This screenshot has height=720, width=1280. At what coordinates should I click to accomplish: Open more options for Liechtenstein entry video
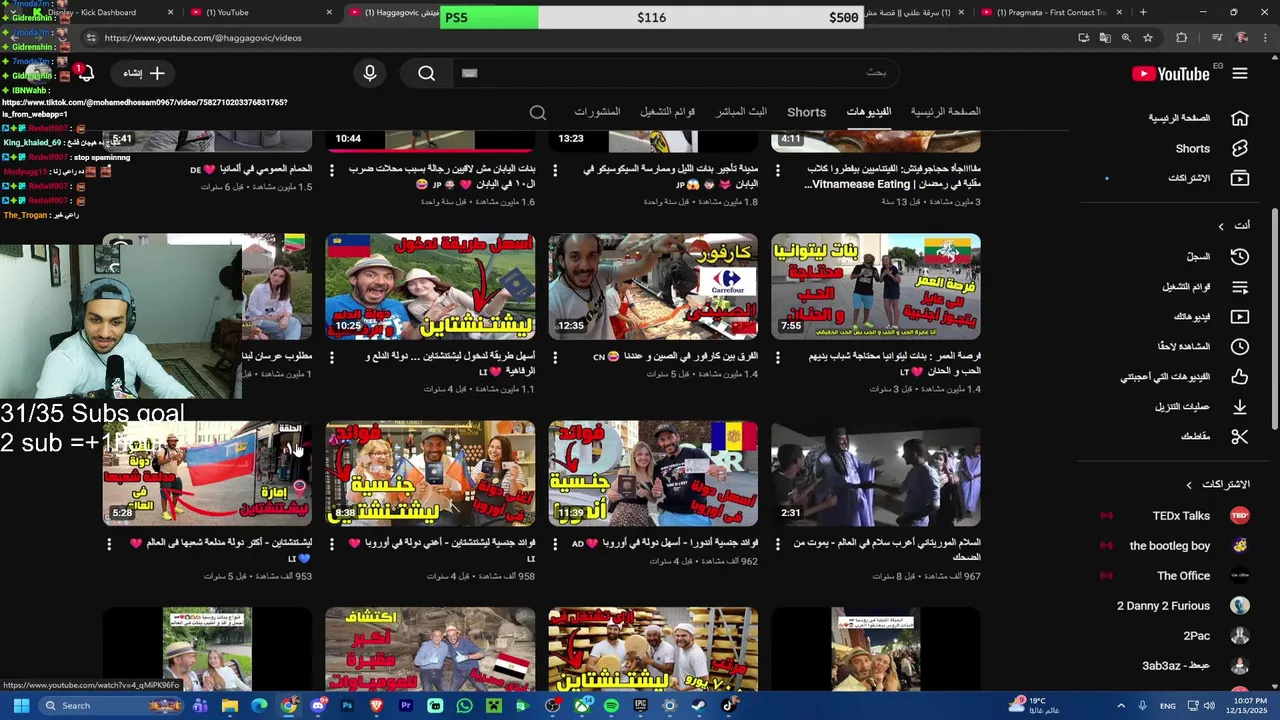[332, 357]
